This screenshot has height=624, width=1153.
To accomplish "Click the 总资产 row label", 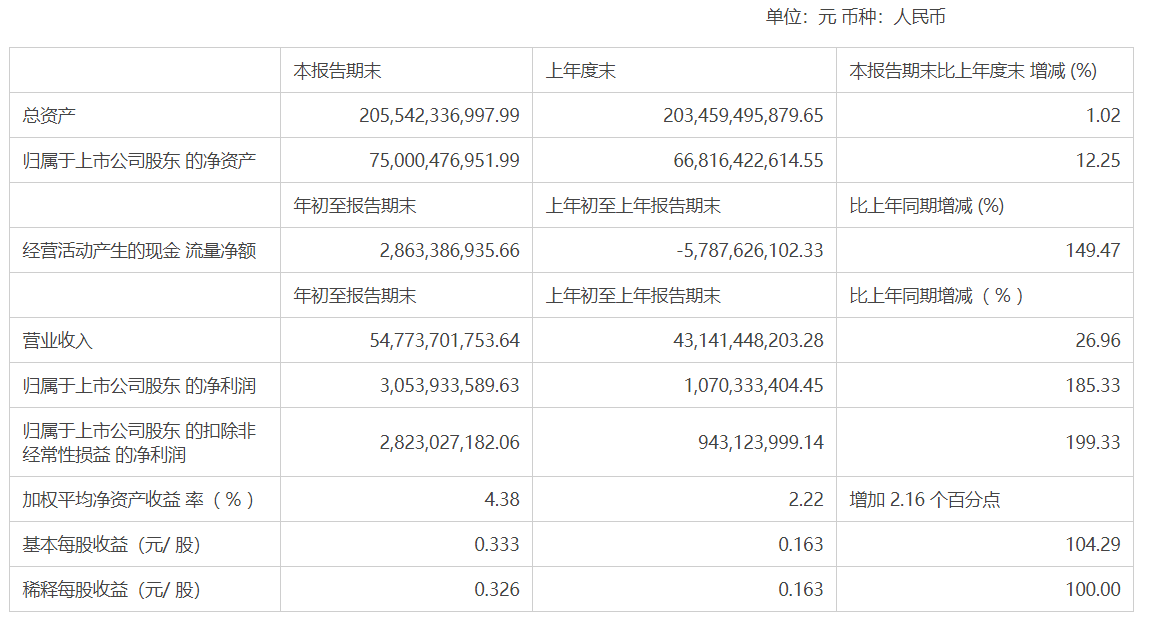I will 49,116.
